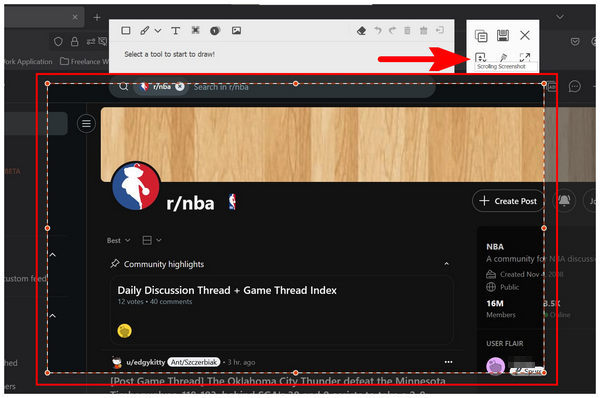The height and width of the screenshot is (398, 600).
Task: Click the NBA logo emoji beside r/nba
Action: [x=232, y=202]
